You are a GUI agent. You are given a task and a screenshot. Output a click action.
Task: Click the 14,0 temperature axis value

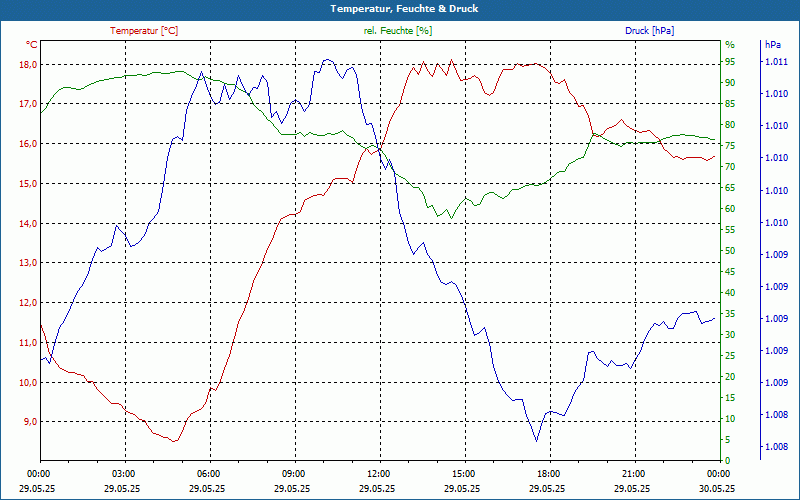point(29,223)
